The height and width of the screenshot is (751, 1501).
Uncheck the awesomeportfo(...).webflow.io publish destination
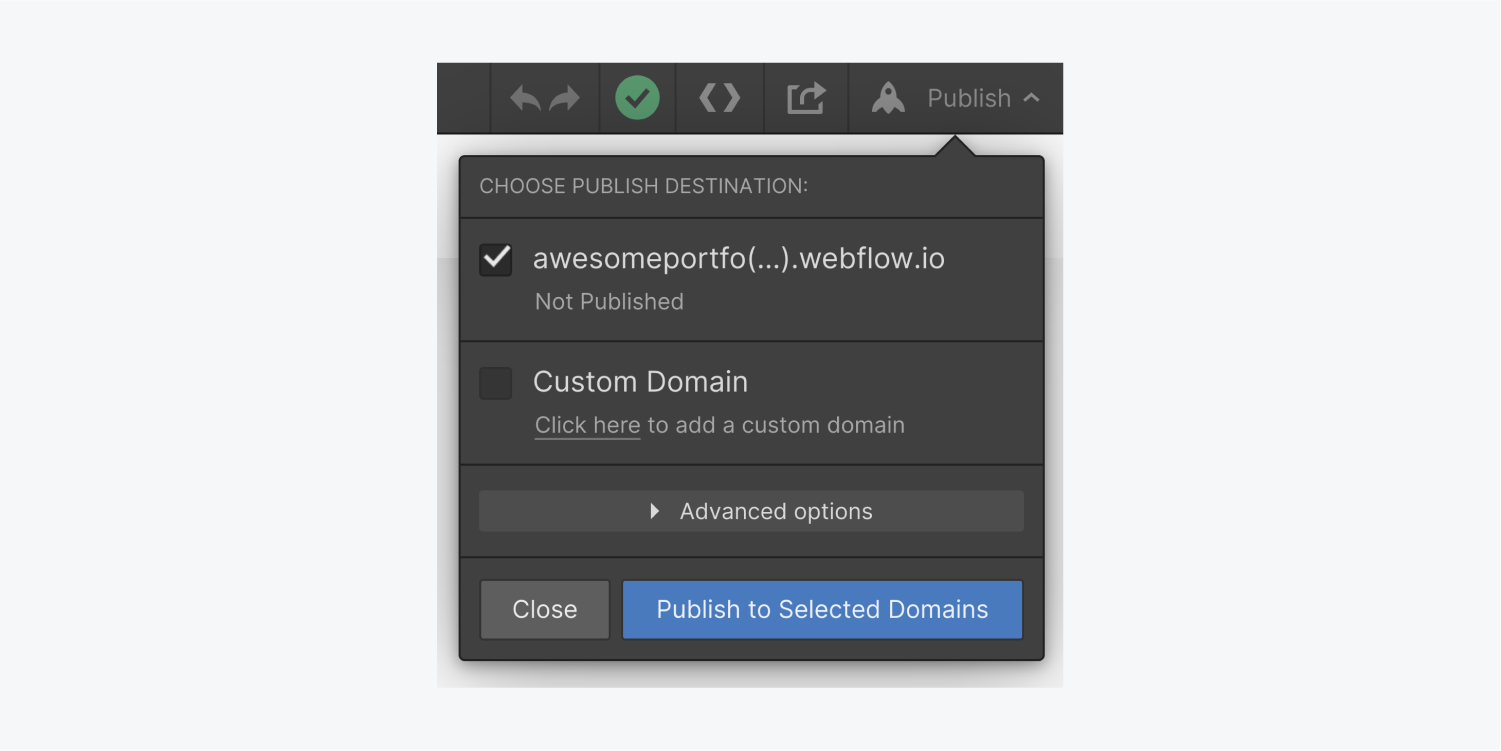click(495, 258)
